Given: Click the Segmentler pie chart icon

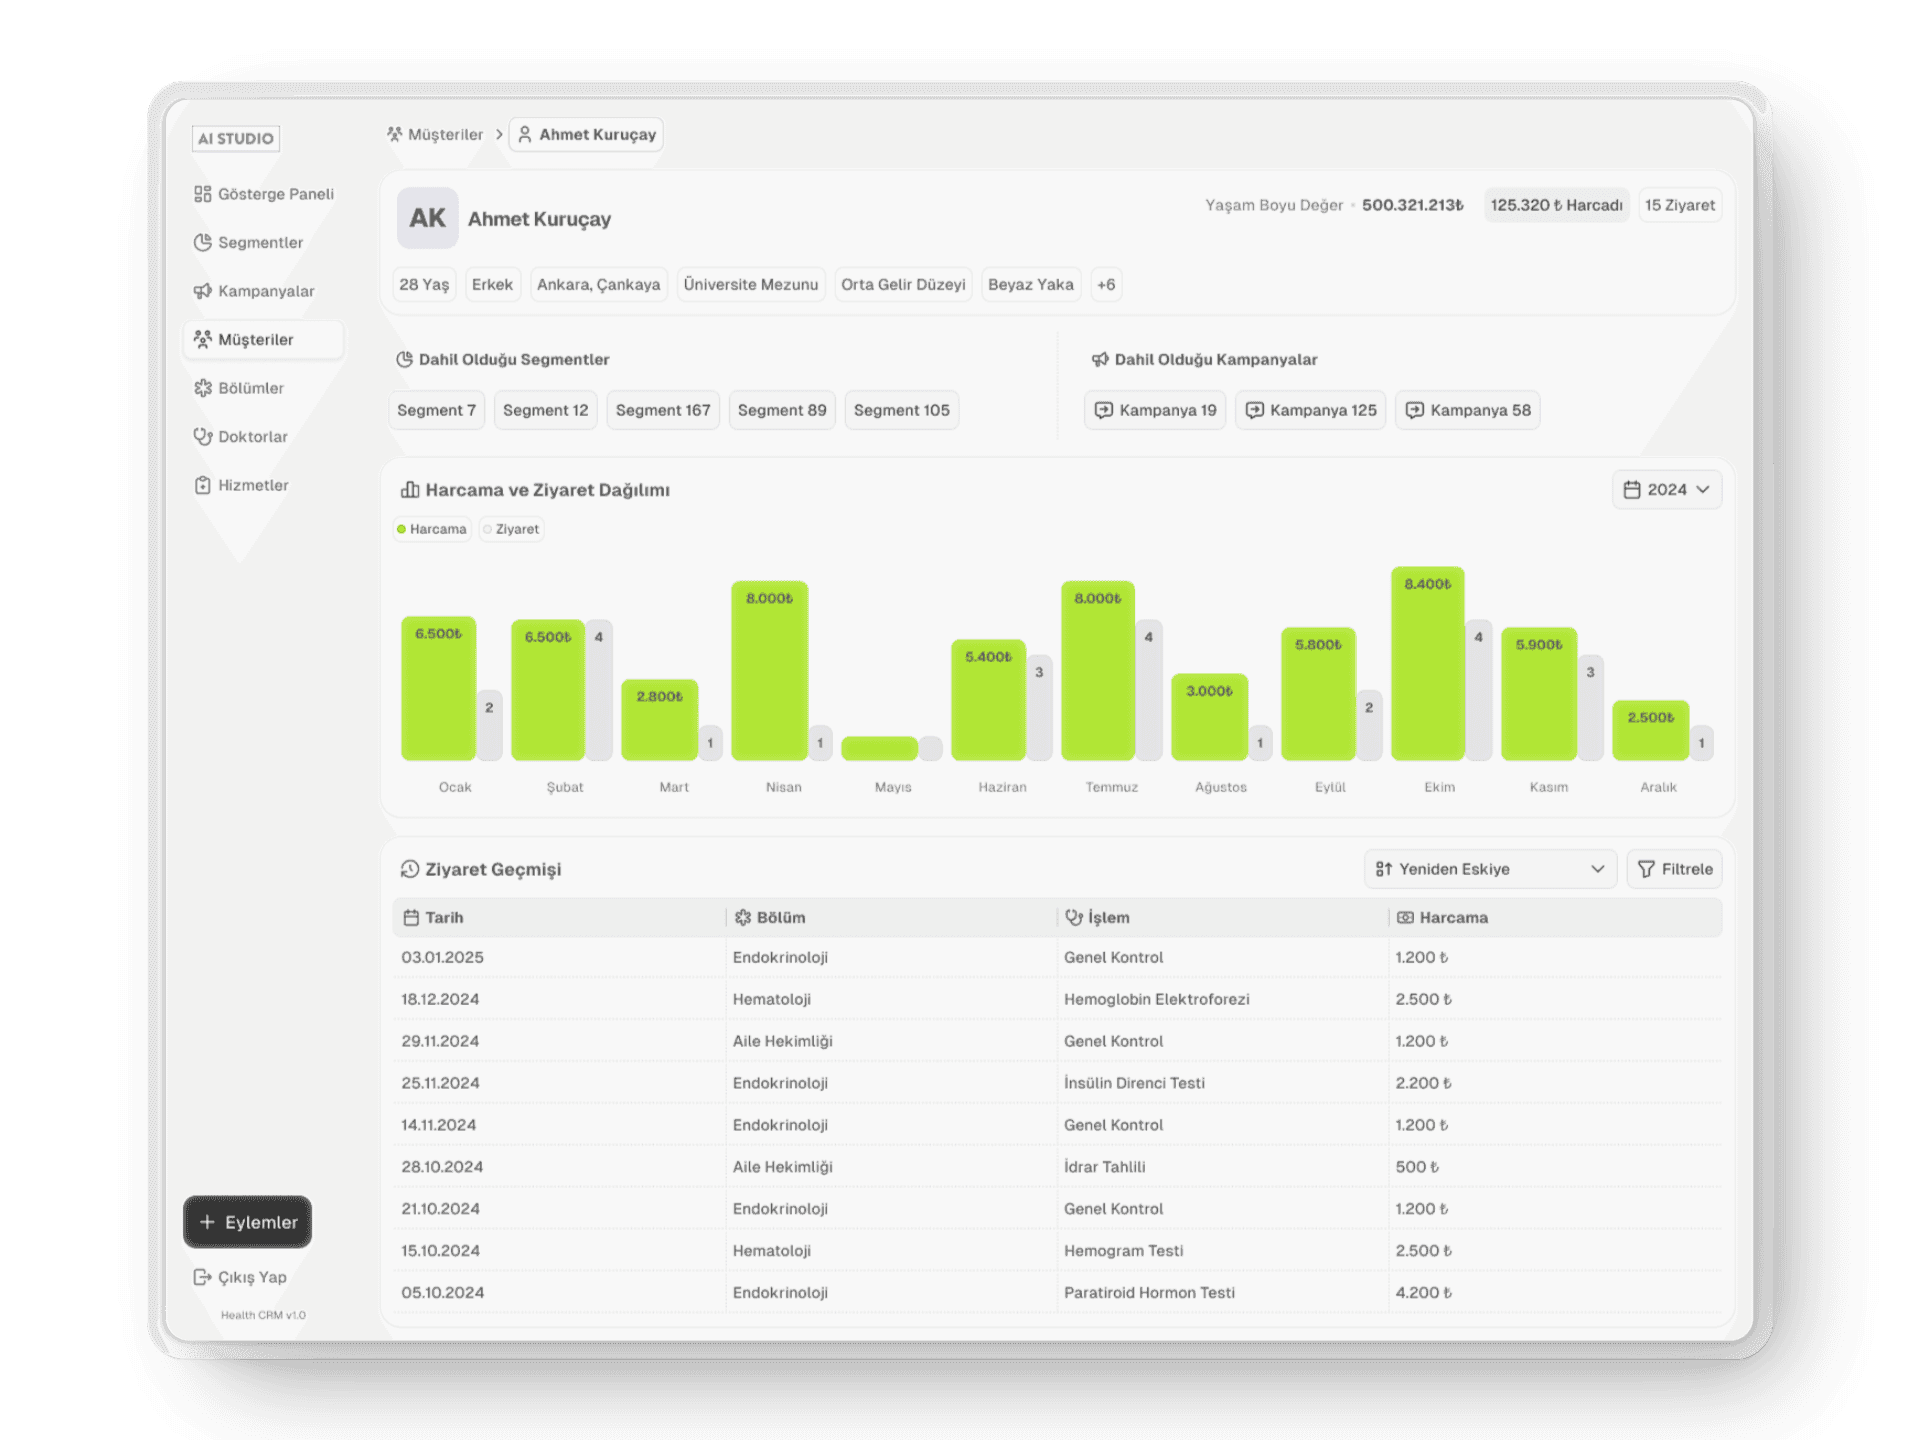Looking at the screenshot, I should click(202, 242).
